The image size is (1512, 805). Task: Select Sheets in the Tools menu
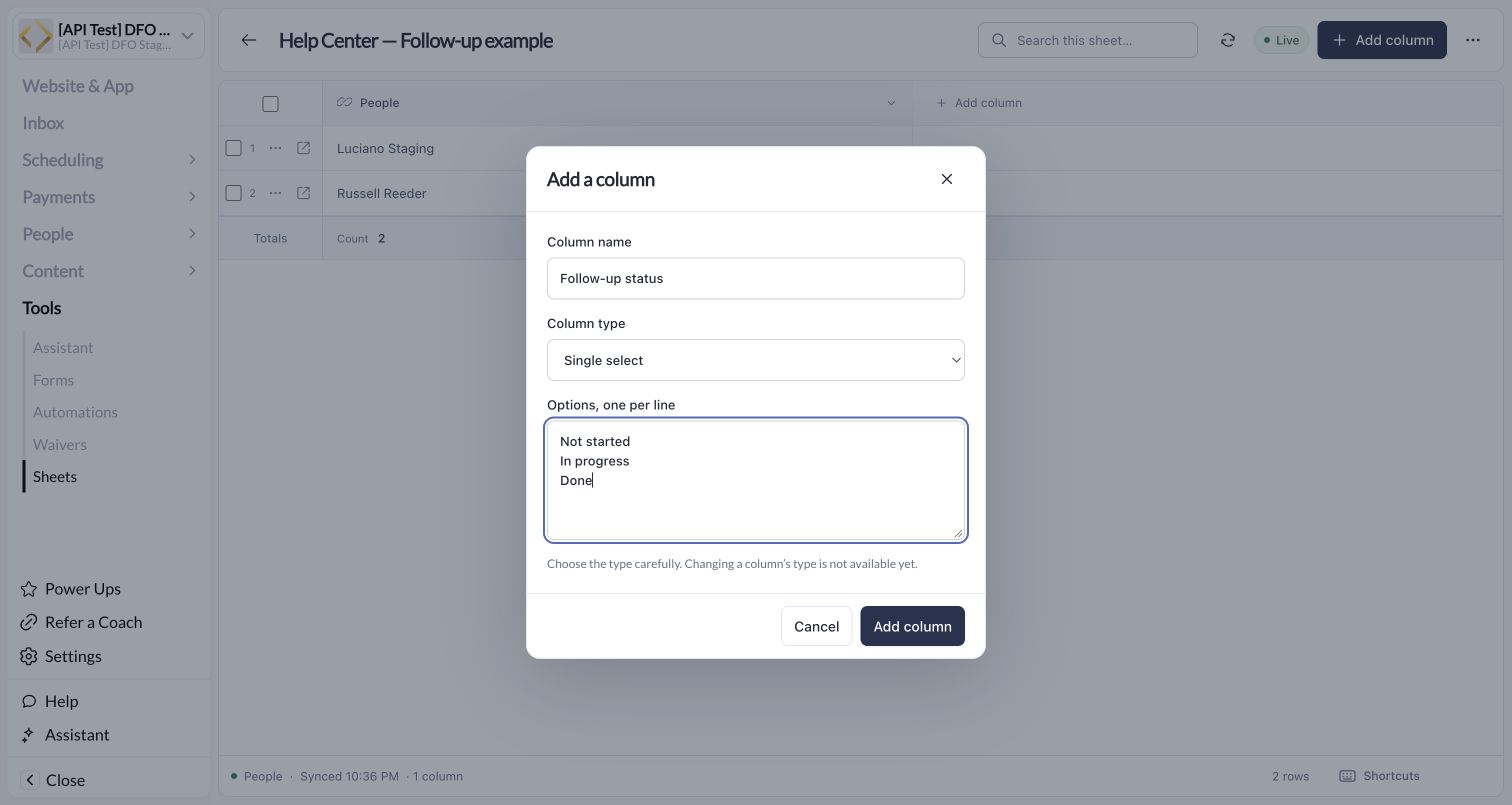point(55,477)
